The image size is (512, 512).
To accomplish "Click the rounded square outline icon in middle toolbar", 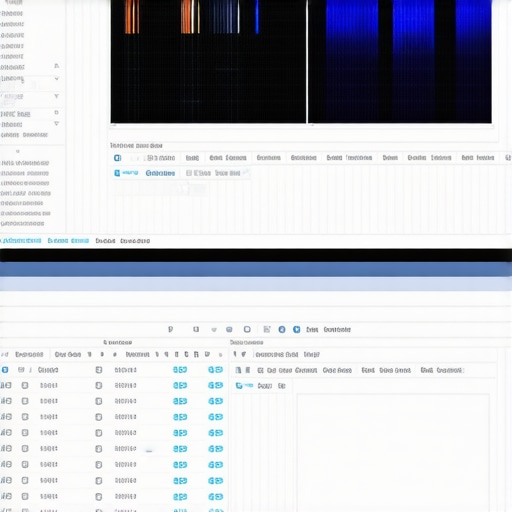I will point(247,329).
